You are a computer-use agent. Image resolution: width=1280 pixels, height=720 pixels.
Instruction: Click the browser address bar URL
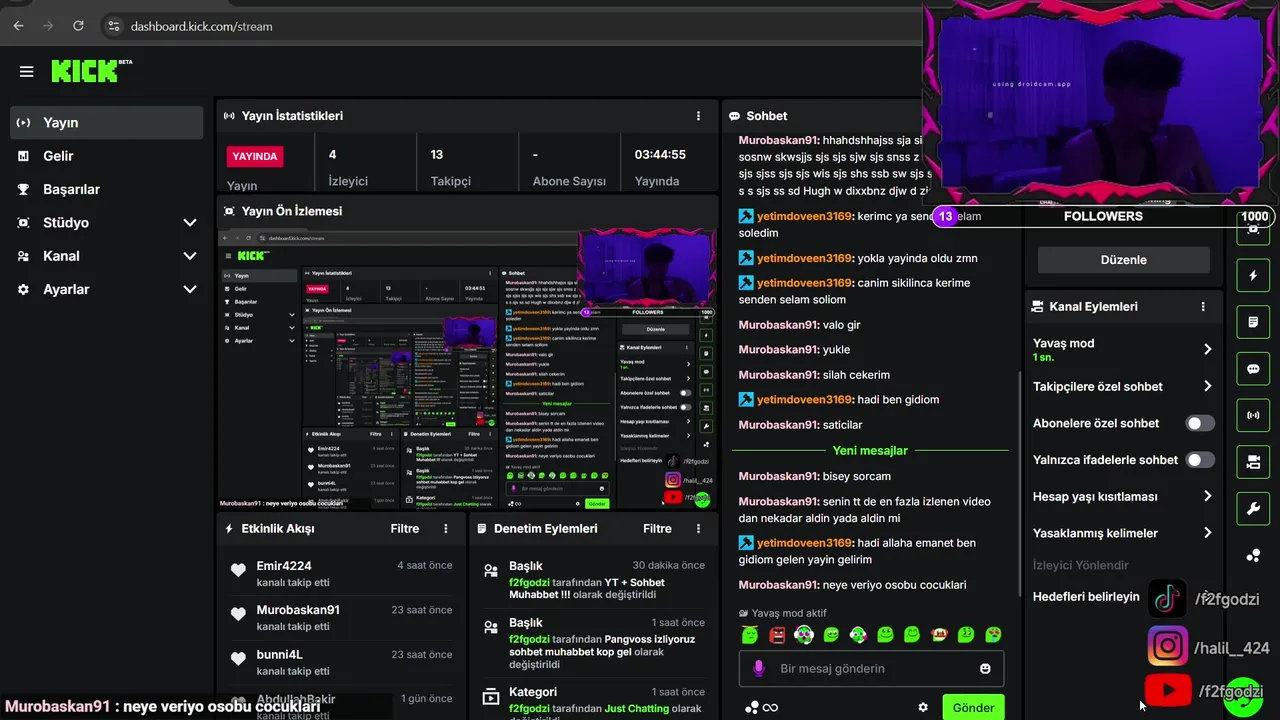(201, 26)
